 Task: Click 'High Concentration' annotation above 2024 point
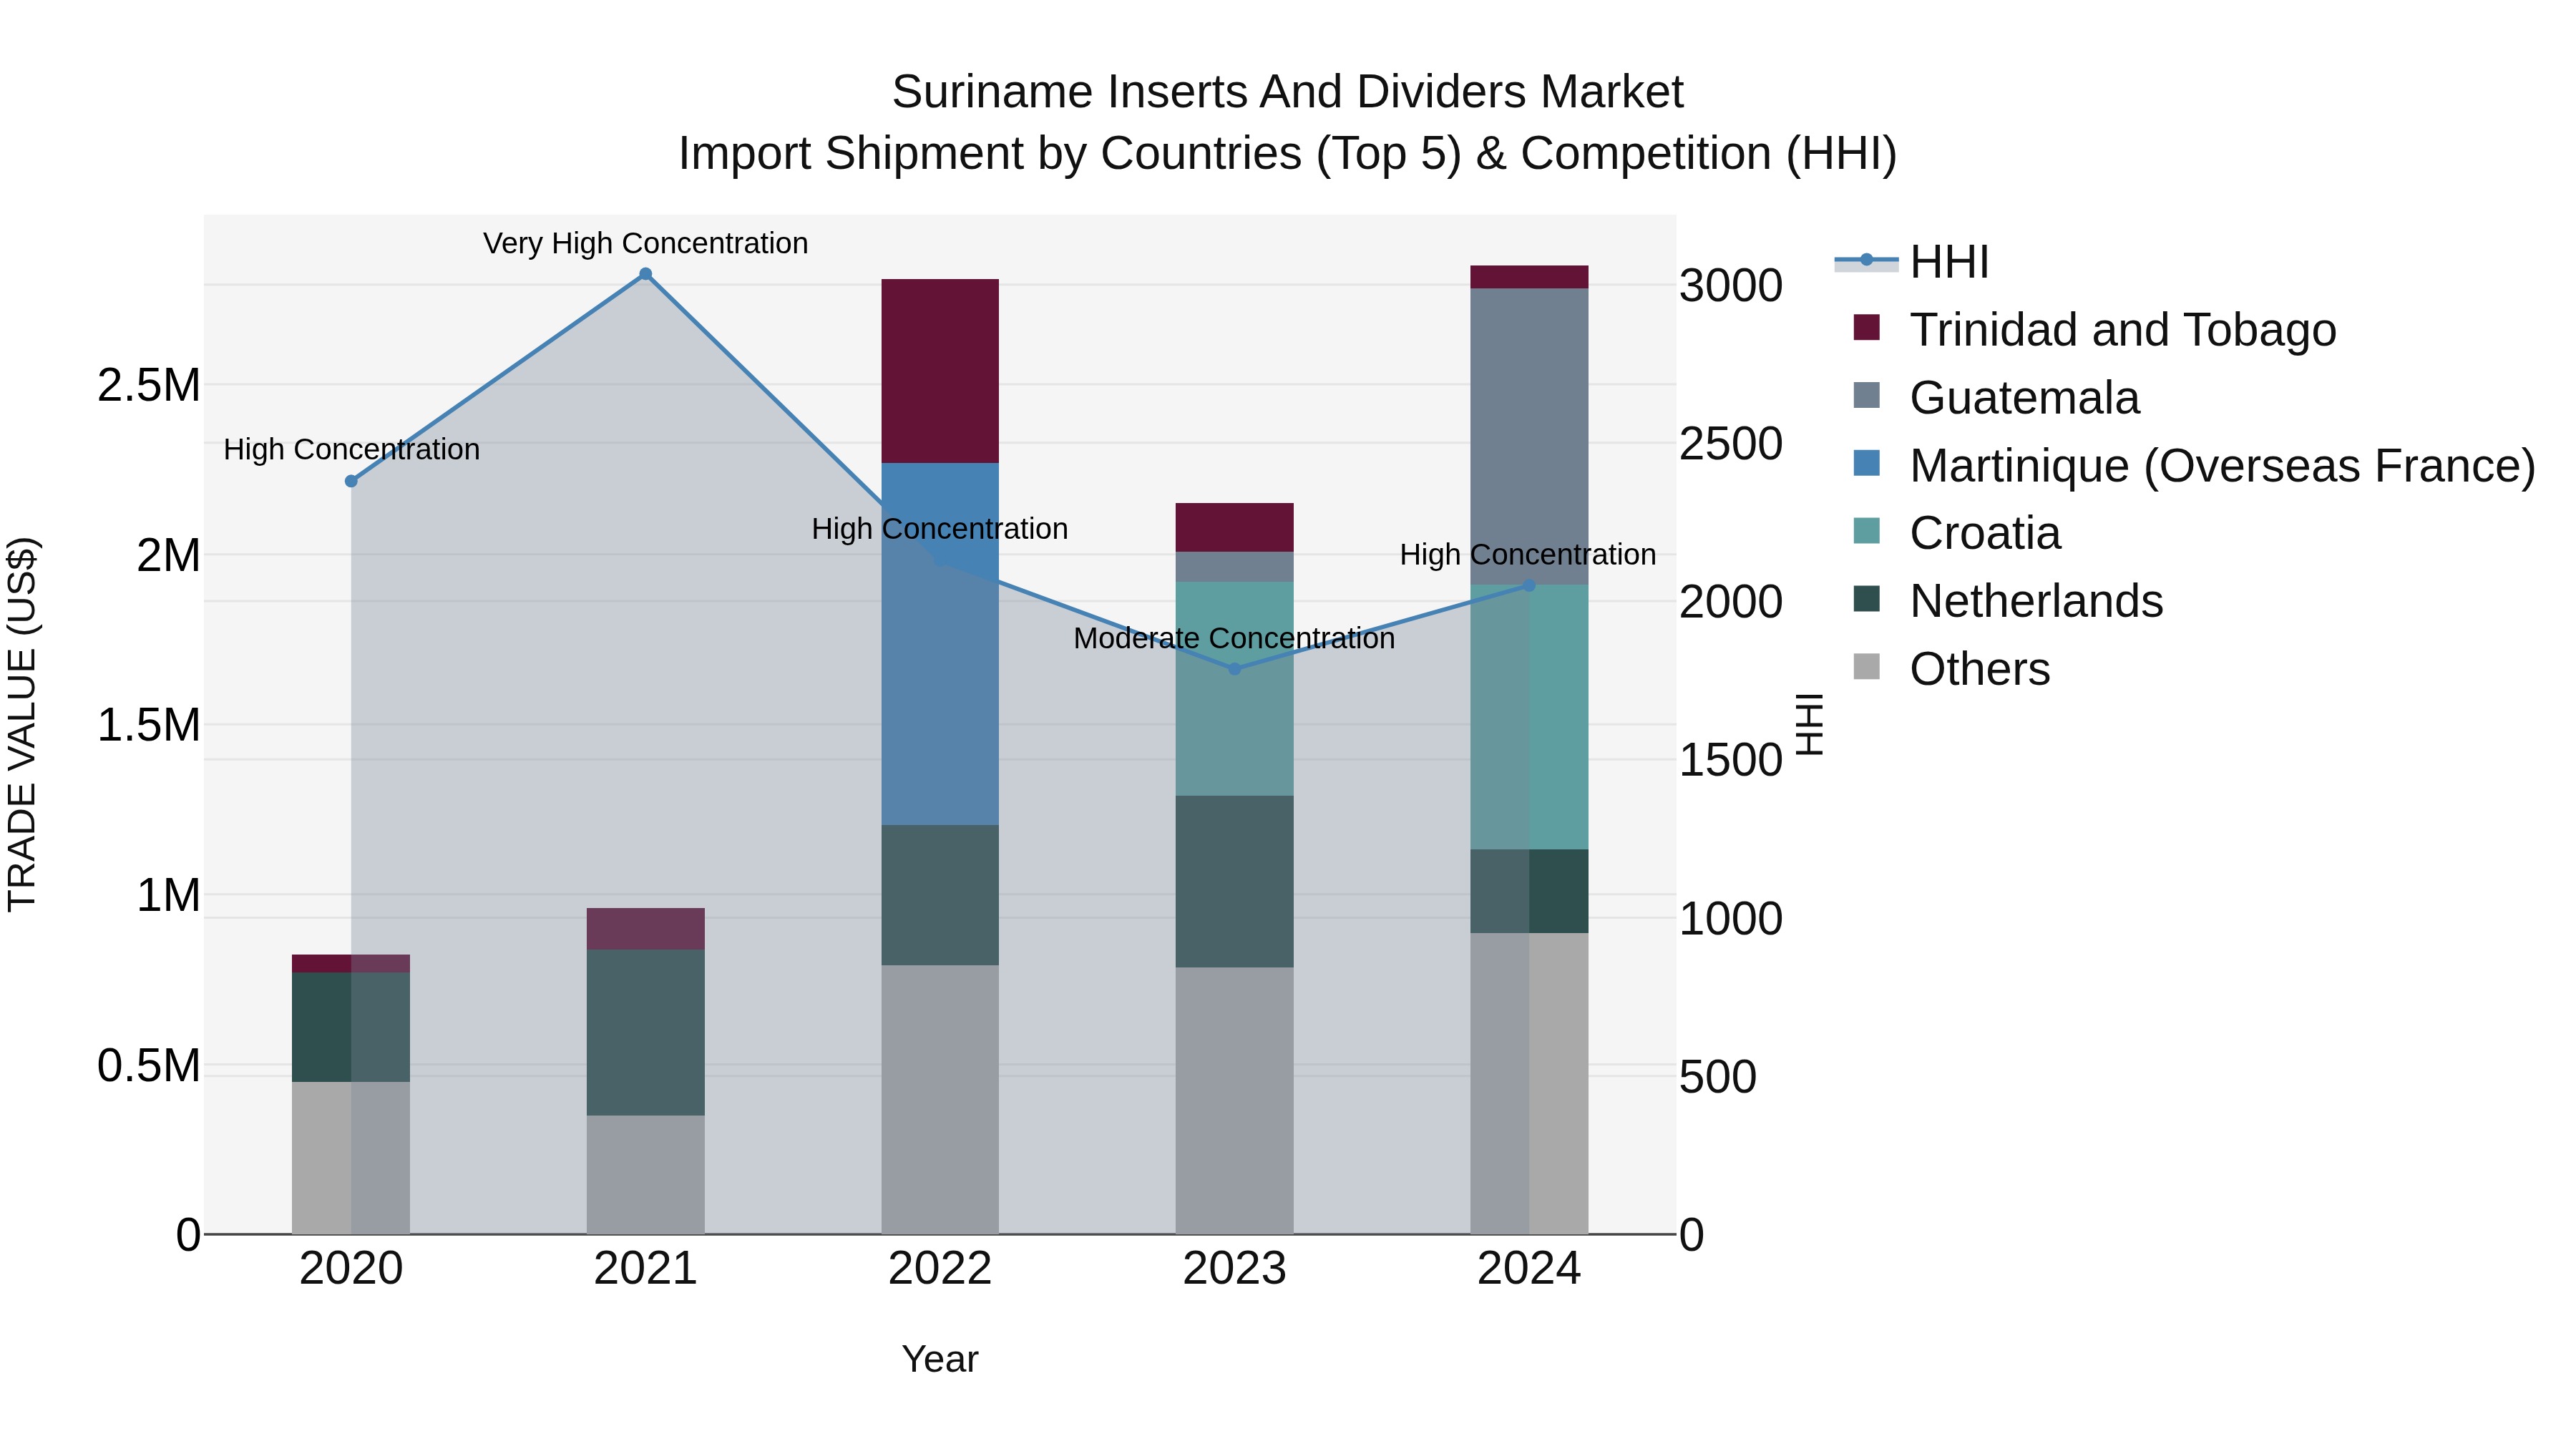[x=1528, y=555]
